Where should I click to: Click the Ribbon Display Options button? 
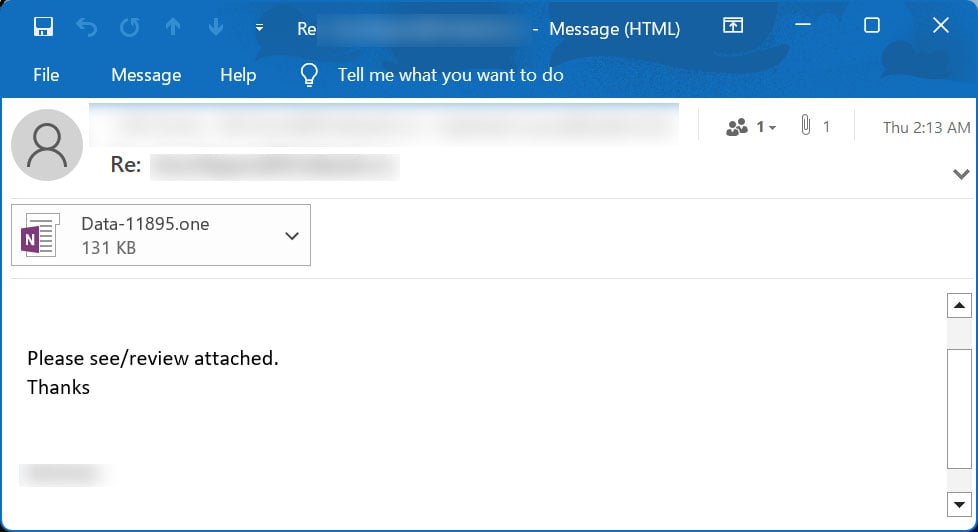tap(733, 26)
